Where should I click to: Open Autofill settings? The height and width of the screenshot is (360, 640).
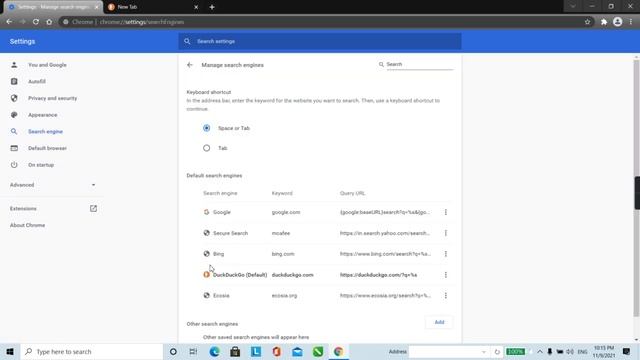37,82
